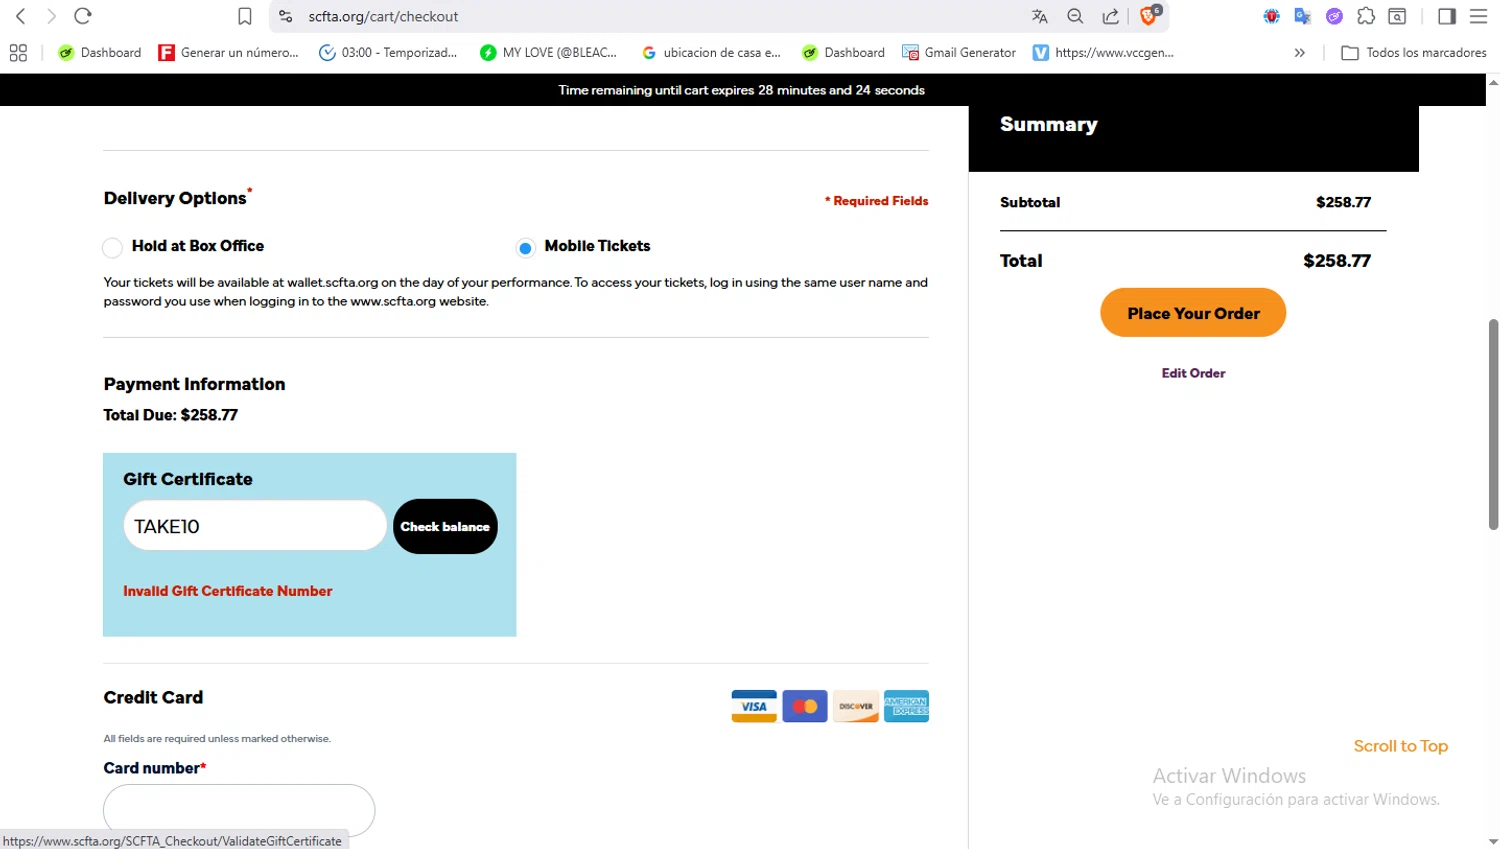Reload the checkout page
The height and width of the screenshot is (849, 1500).
pos(83,16)
